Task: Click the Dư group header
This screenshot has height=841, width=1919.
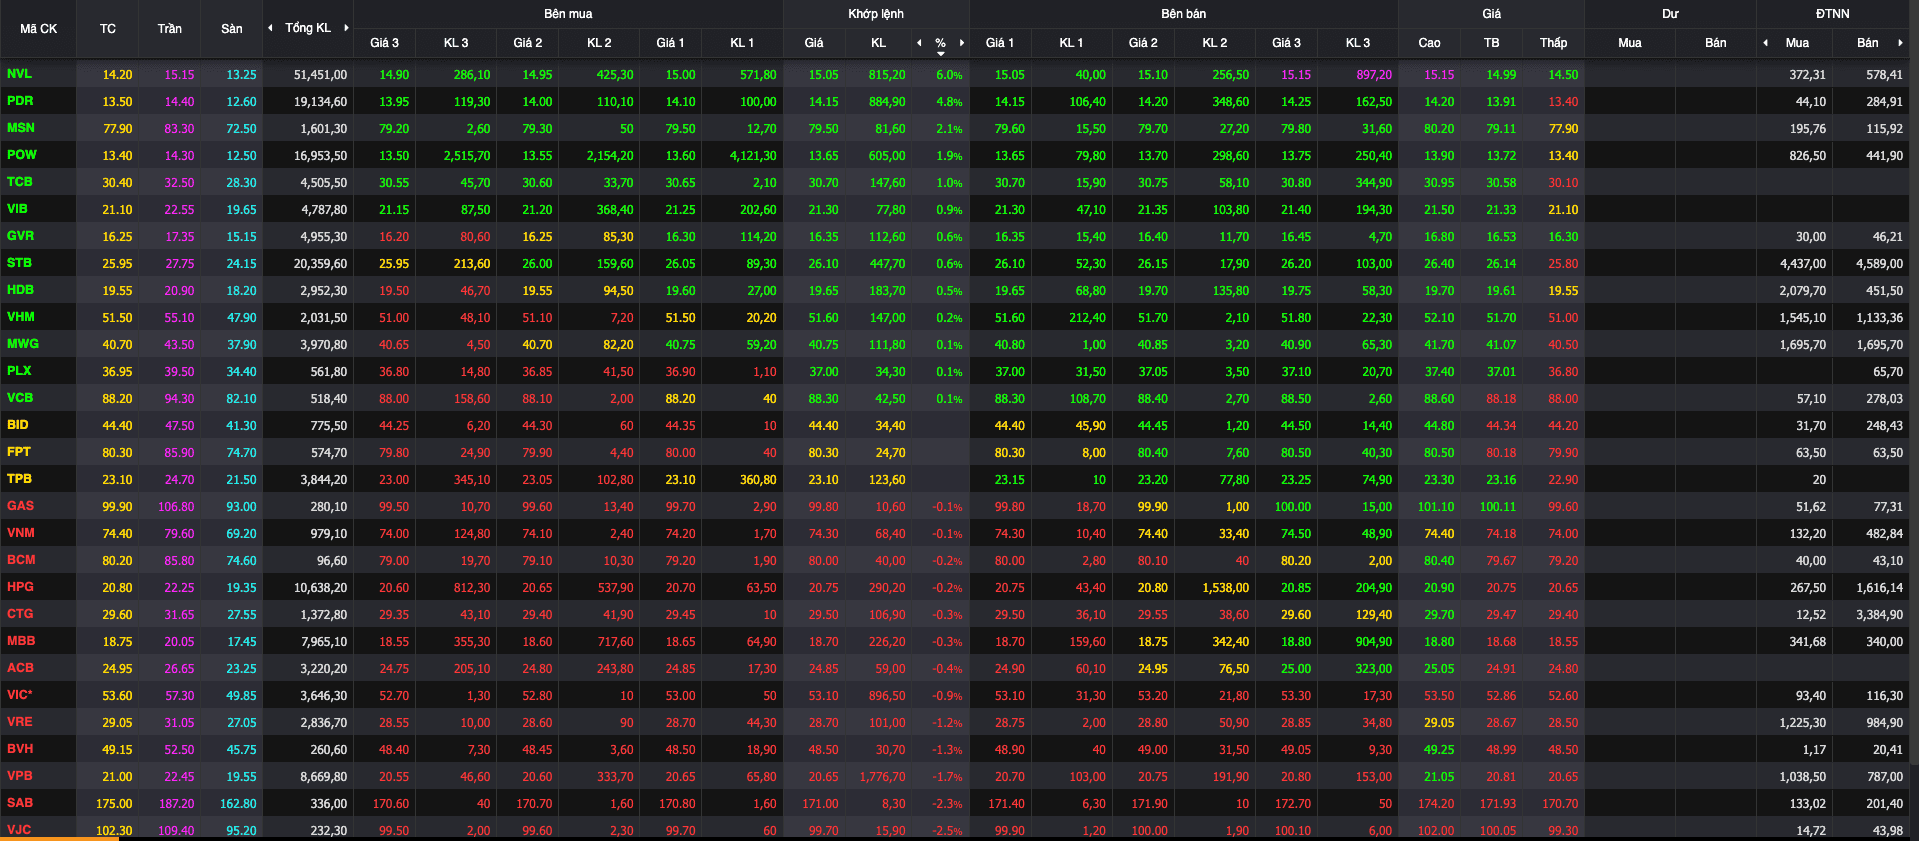Action: 1670,14
